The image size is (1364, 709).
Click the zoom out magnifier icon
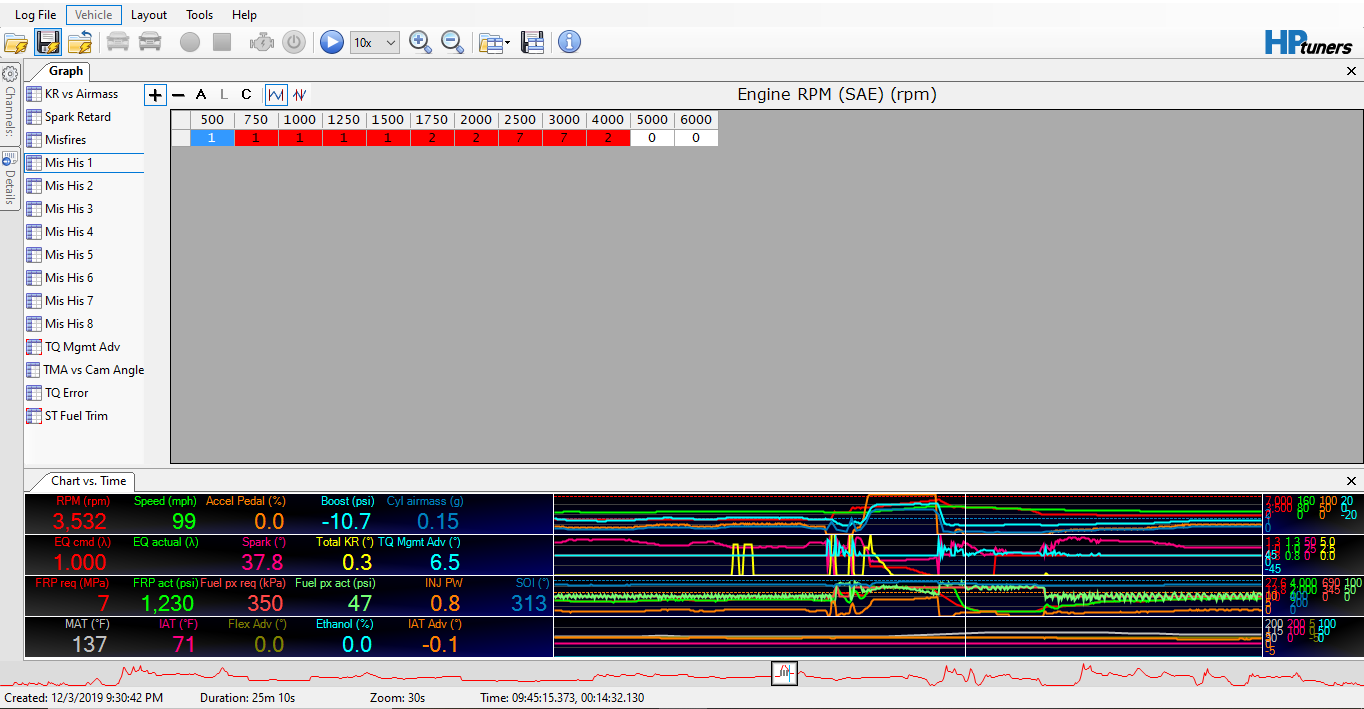(x=452, y=42)
